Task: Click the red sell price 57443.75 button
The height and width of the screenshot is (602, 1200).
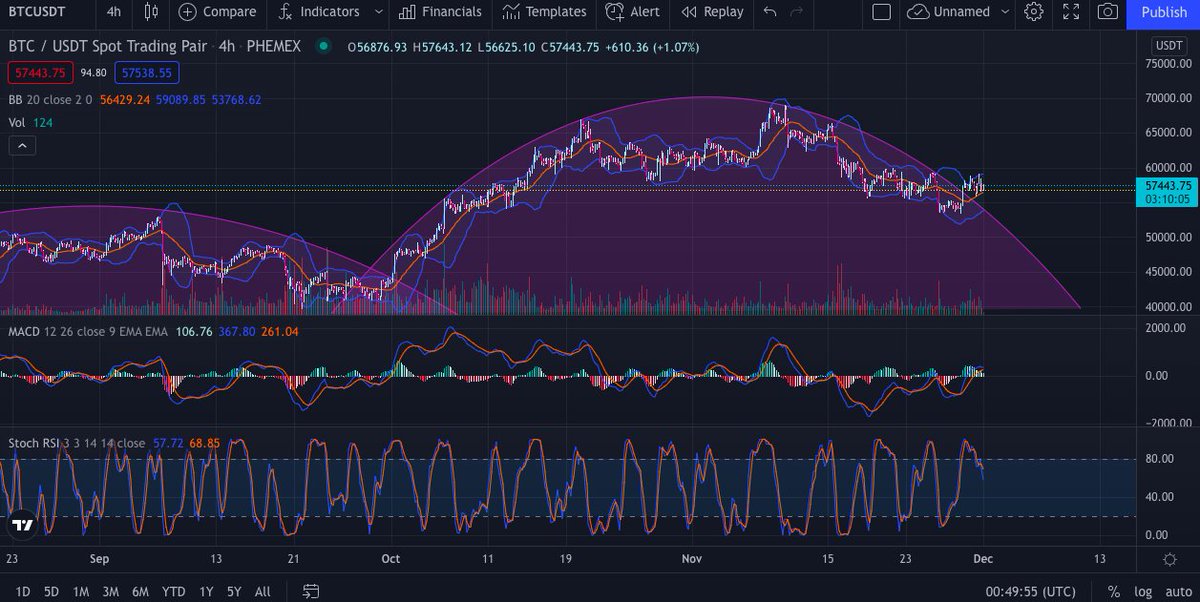Action: [x=40, y=72]
